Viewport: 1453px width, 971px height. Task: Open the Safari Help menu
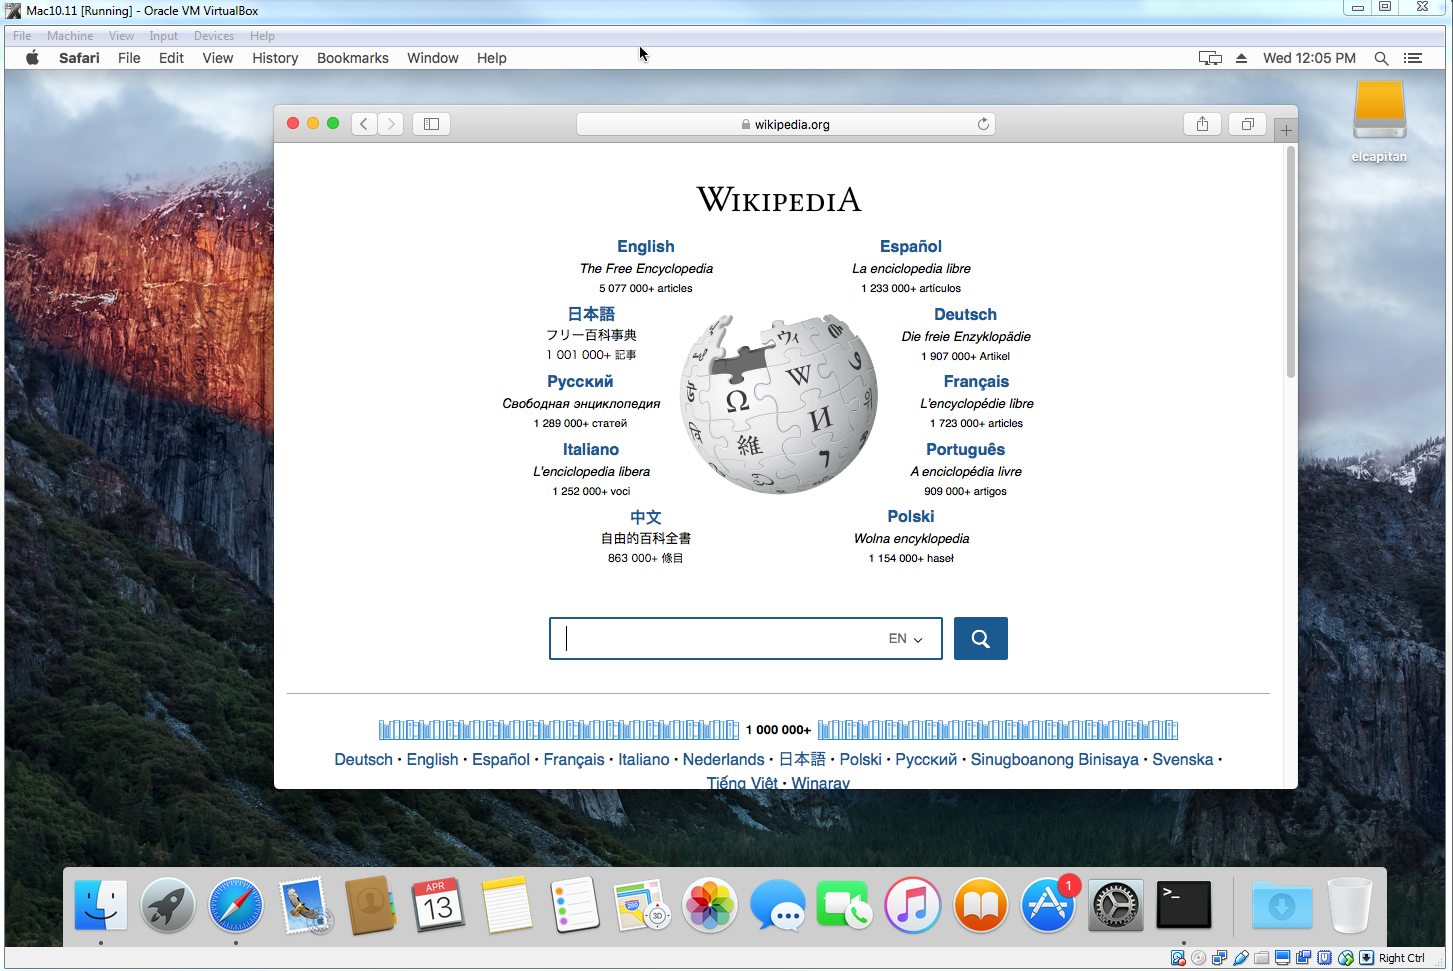pyautogui.click(x=491, y=58)
